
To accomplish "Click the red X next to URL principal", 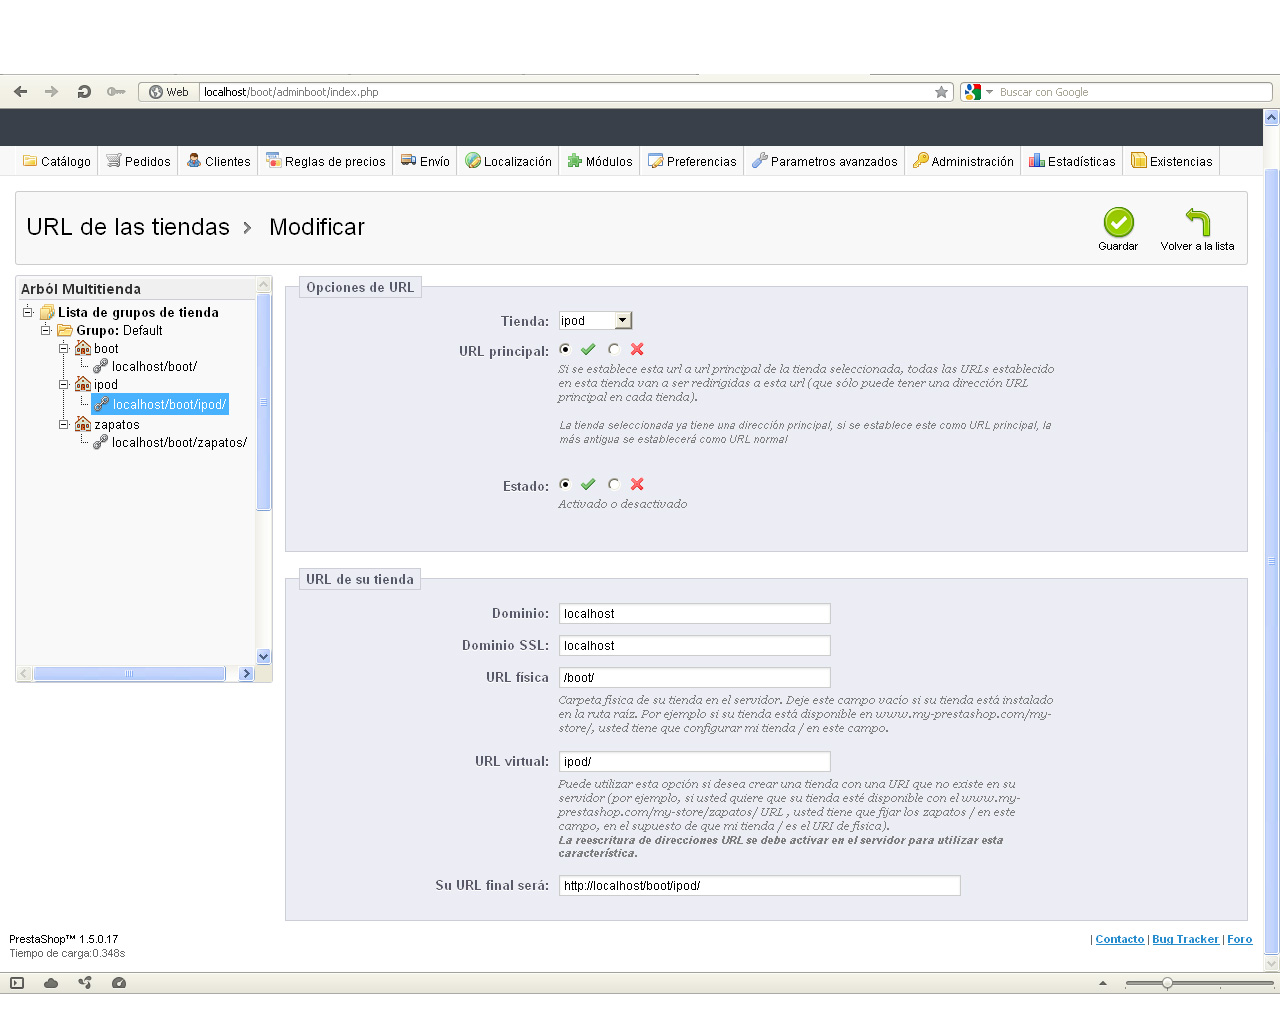I will pos(637,349).
